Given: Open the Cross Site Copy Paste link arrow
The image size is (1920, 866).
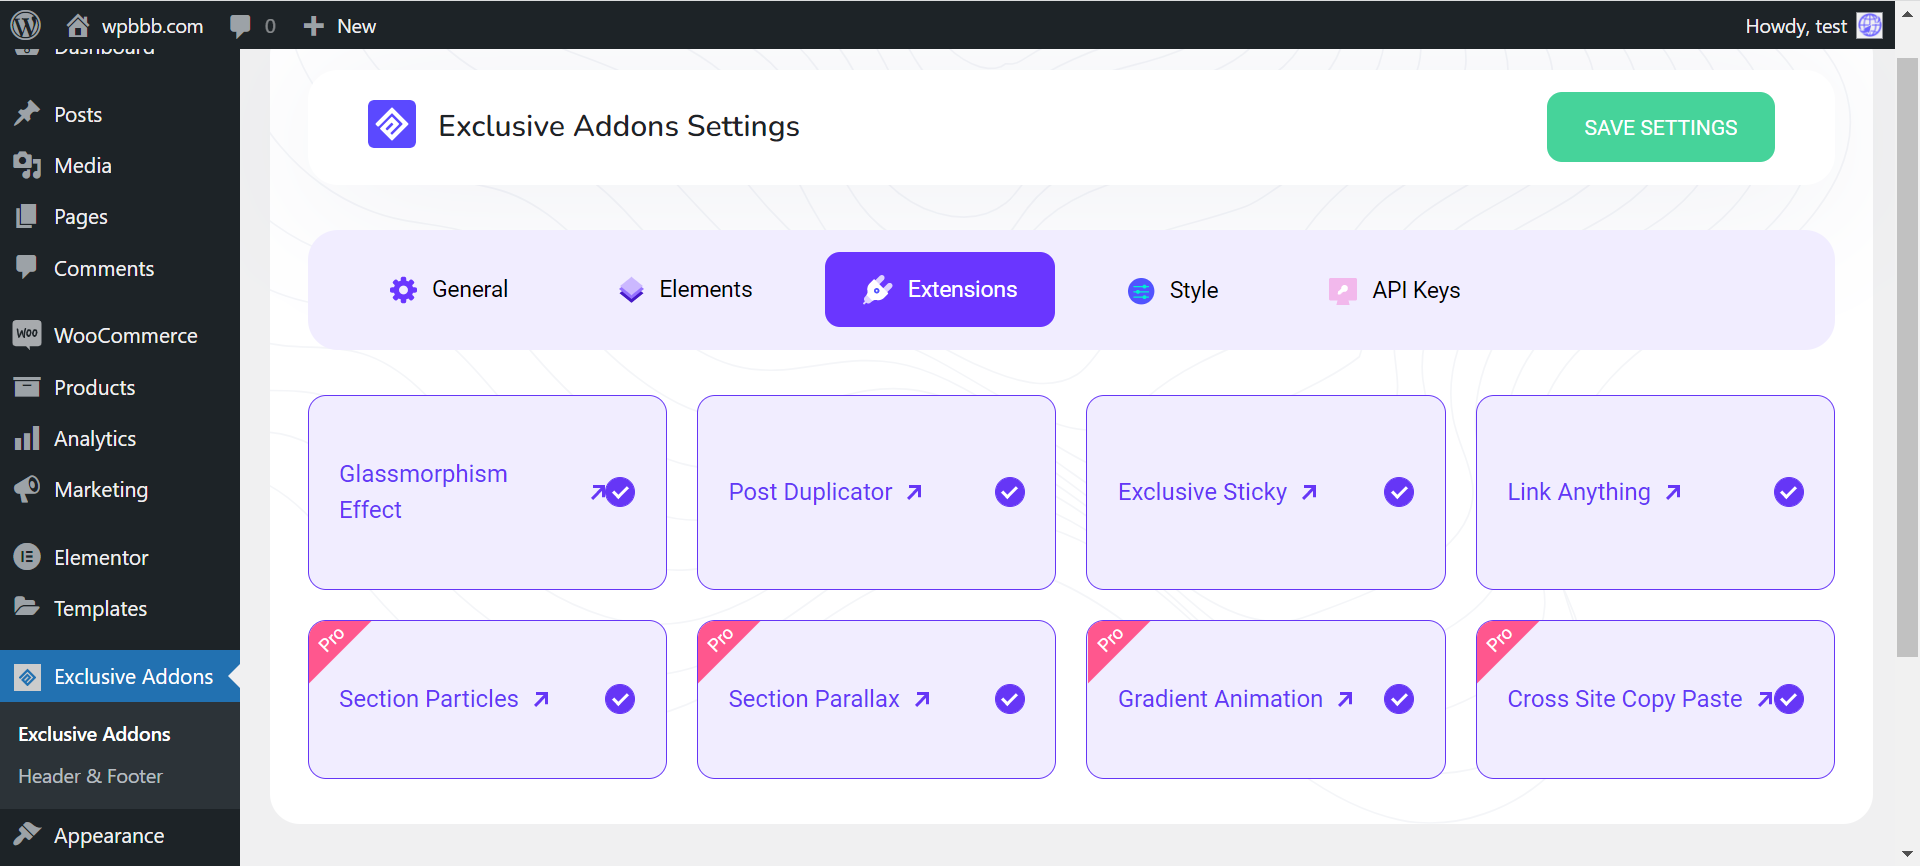Looking at the screenshot, I should 1765,699.
